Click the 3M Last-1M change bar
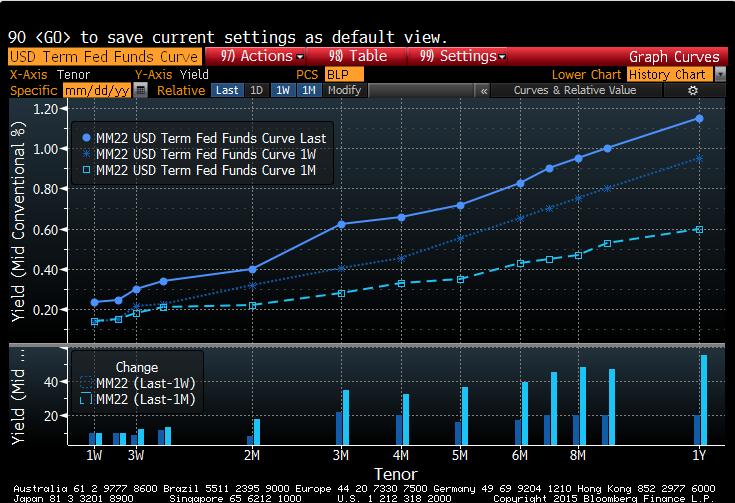 tap(346, 417)
